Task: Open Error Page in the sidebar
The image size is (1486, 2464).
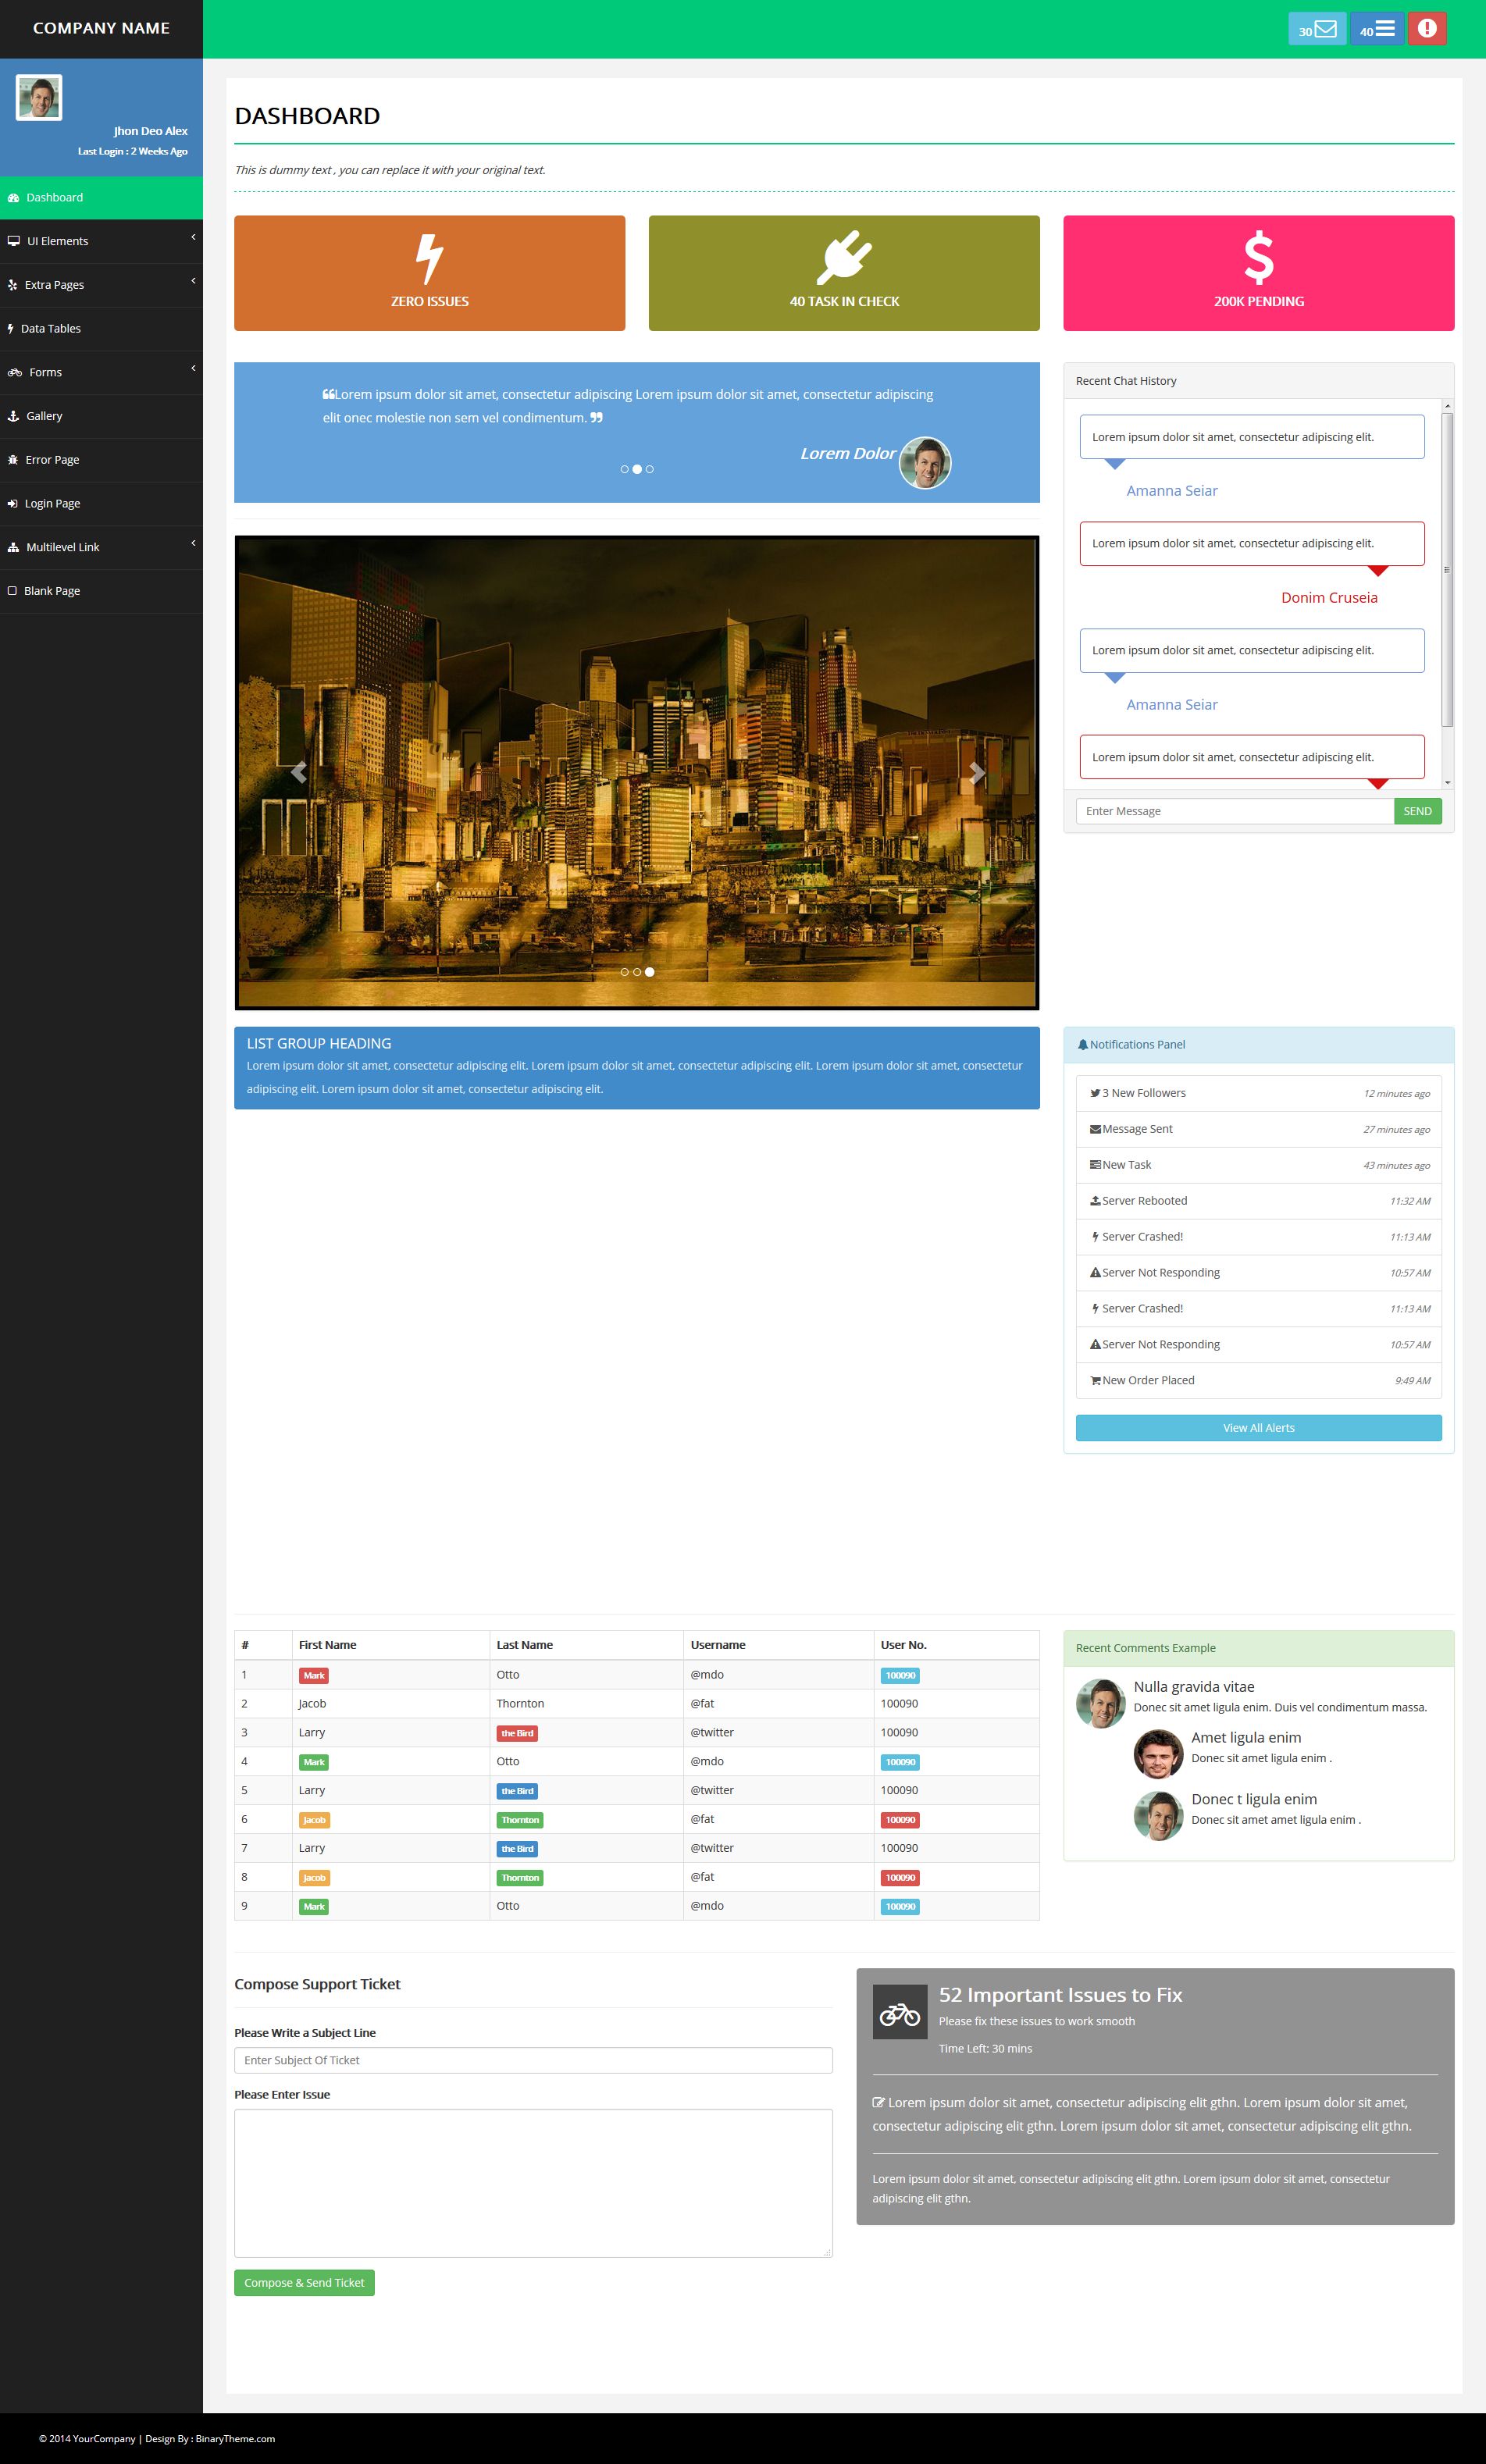Action: click(101, 460)
